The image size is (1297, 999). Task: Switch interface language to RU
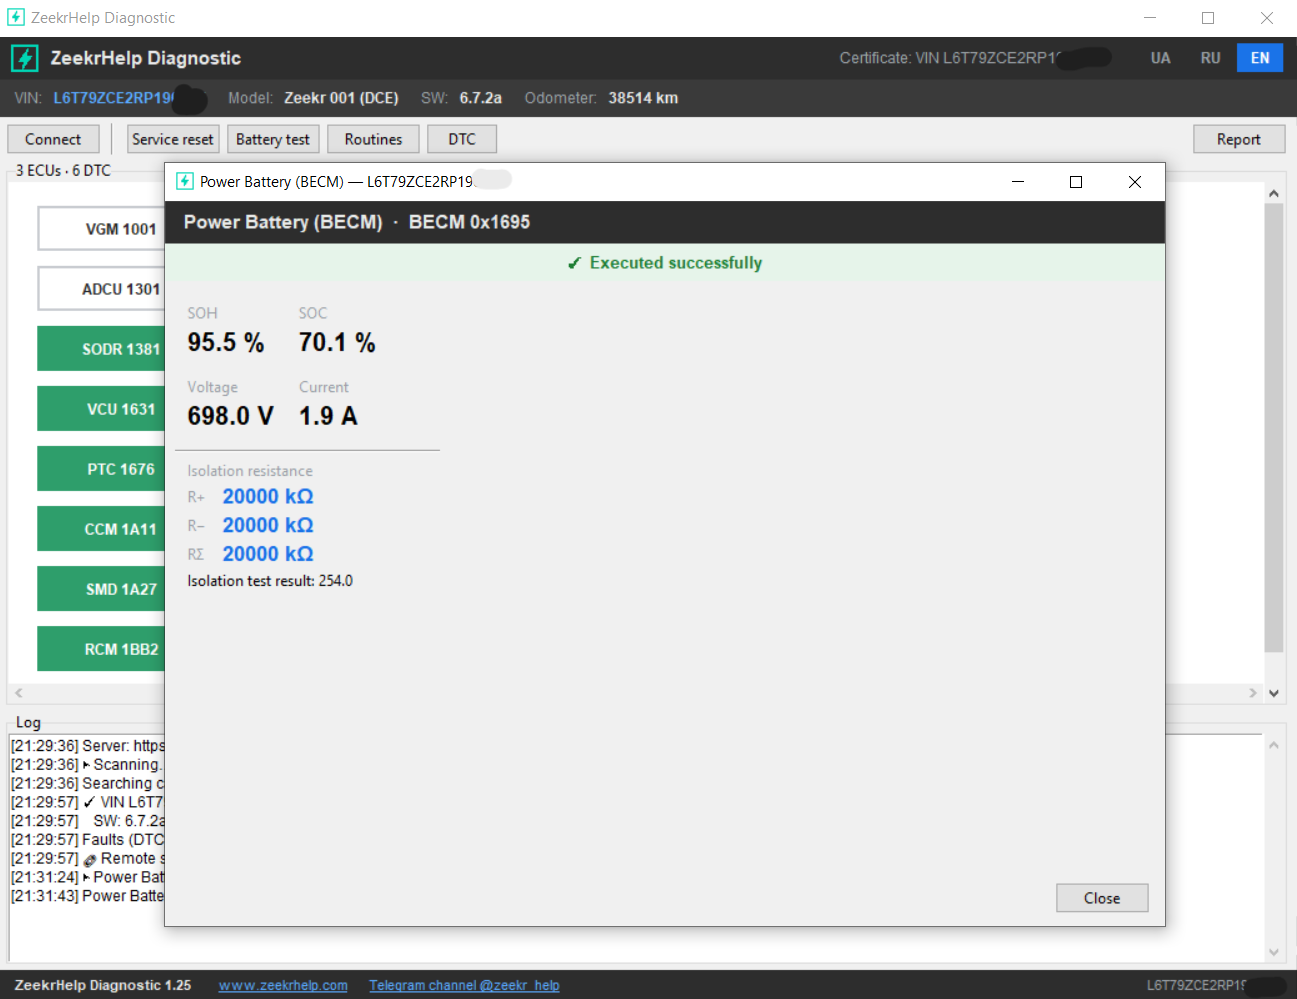(1210, 58)
